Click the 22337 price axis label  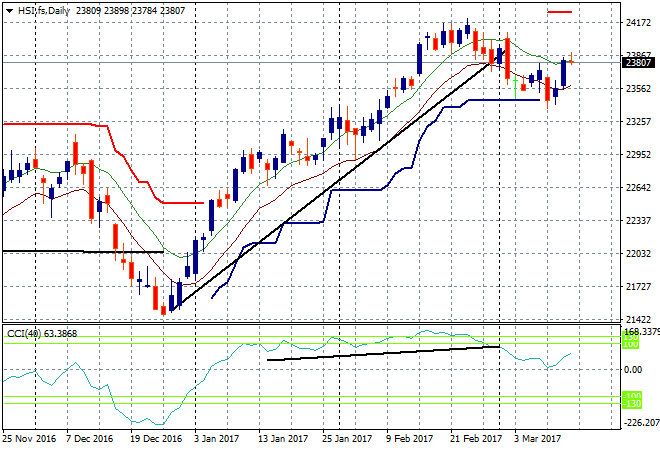click(639, 221)
